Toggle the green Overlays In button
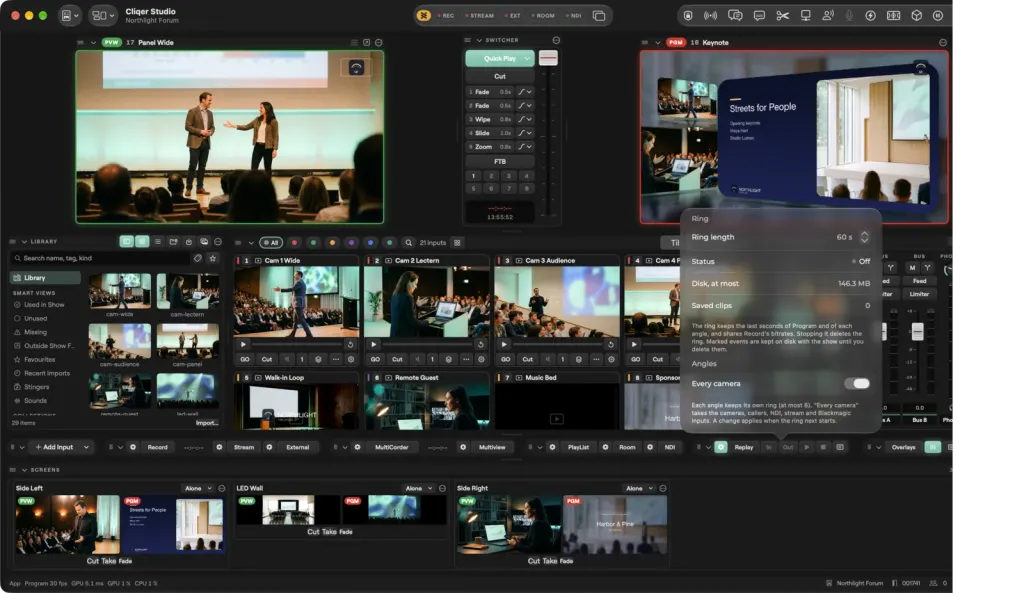Screen dimensions: 1024x593 pos(932,447)
